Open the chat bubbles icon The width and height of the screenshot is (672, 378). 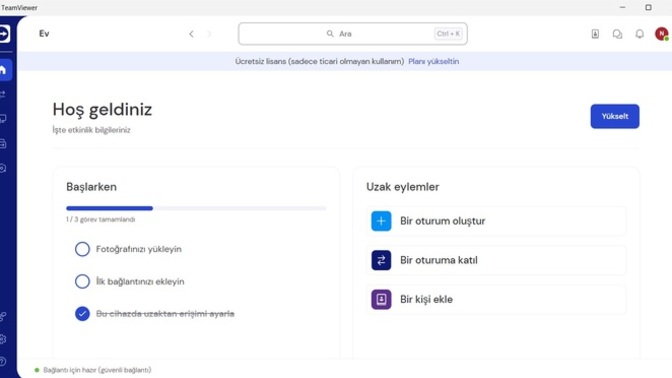(x=617, y=34)
